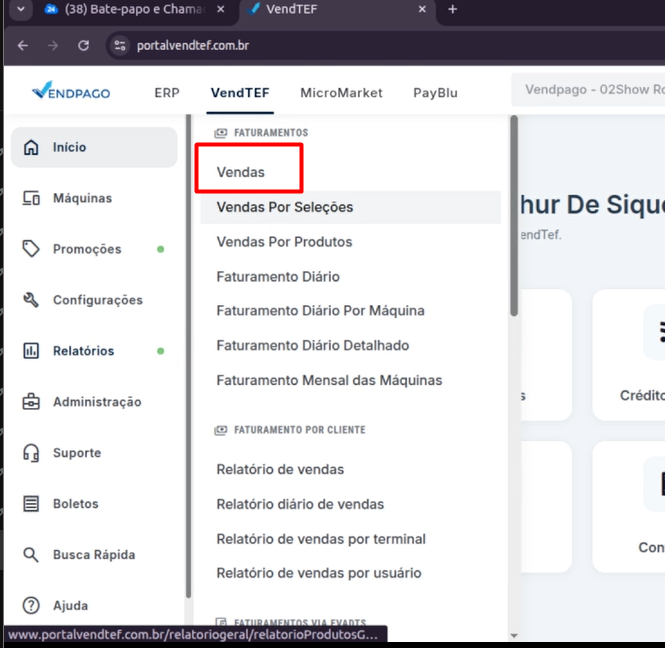
Task: Click the Início home icon
Action: [x=31, y=147]
